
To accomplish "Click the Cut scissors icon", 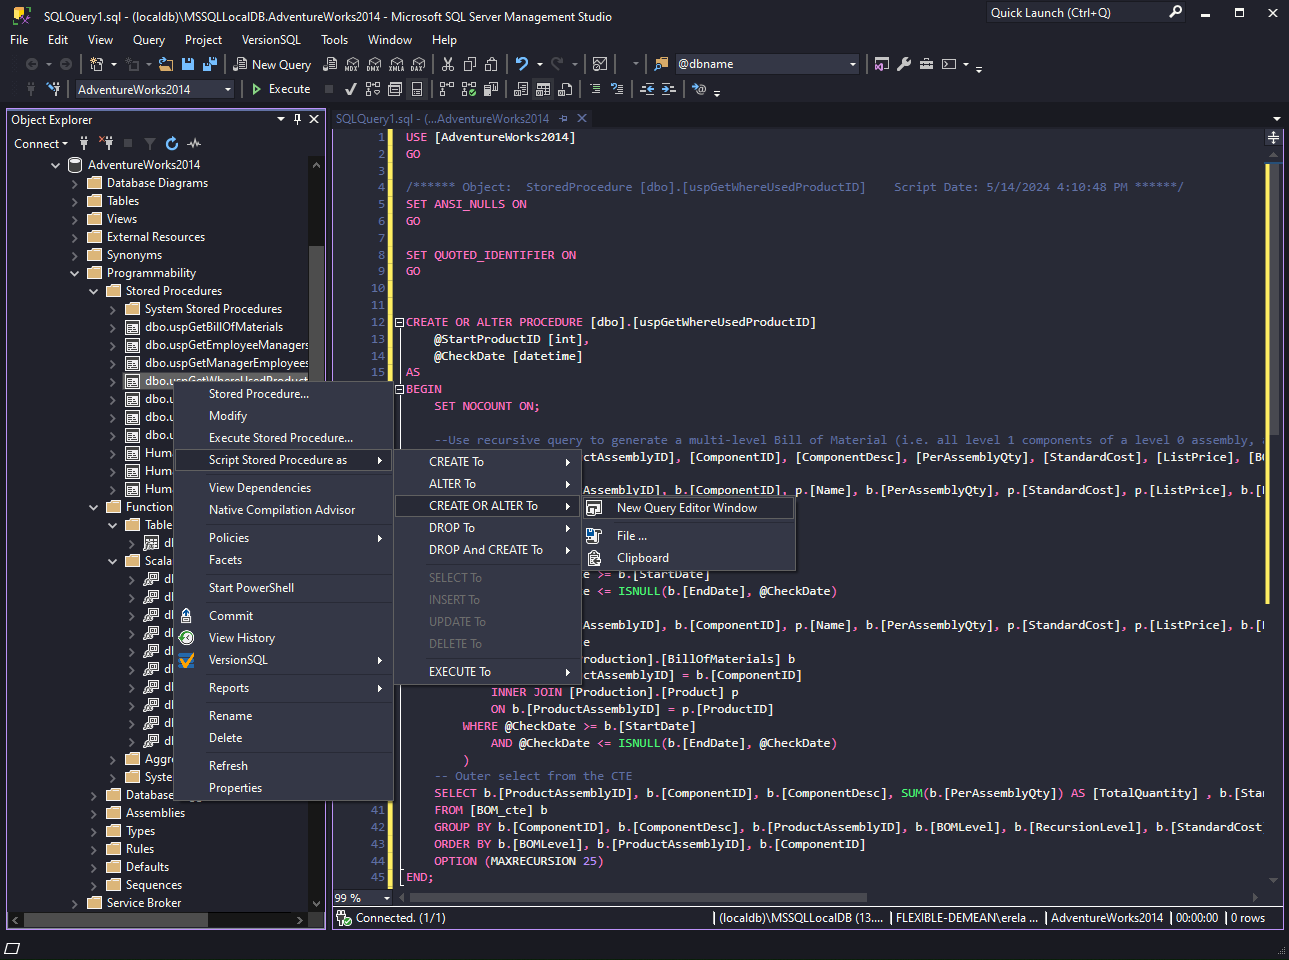I will [x=448, y=64].
